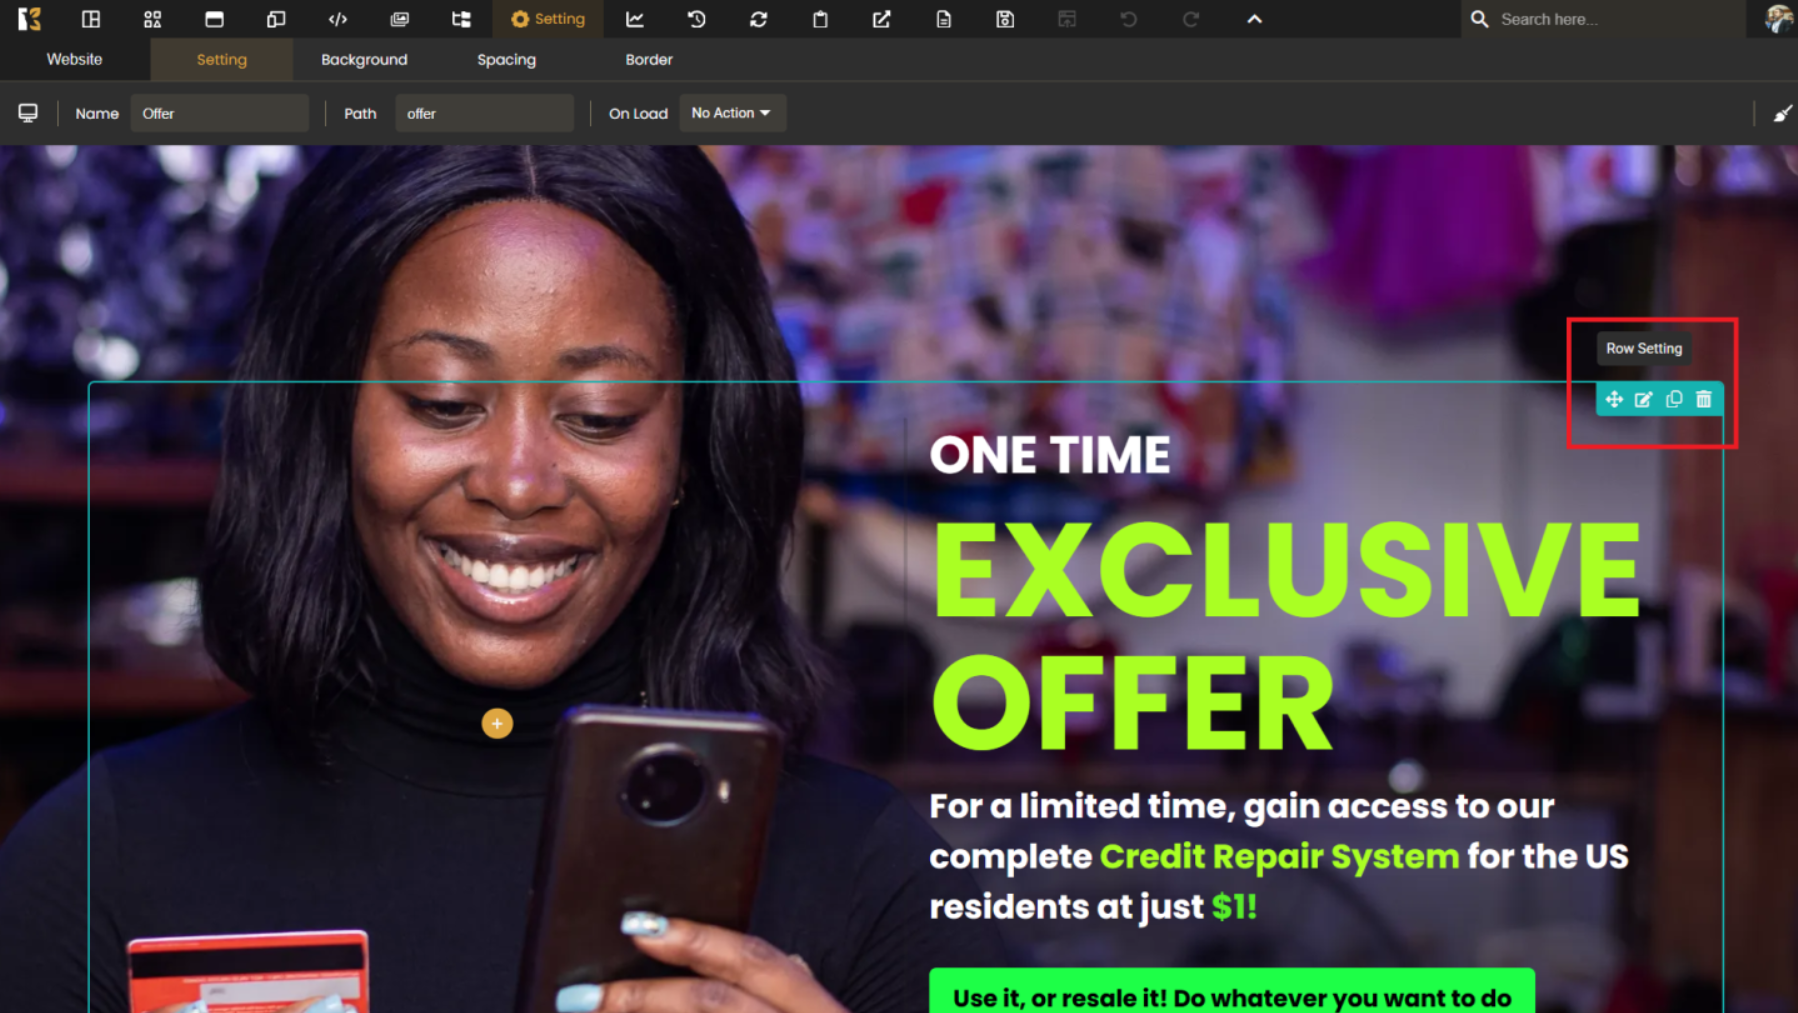Image resolution: width=1798 pixels, height=1013 pixels.
Task: Click the paintbrush icon at toolbar right
Action: [x=1782, y=113]
